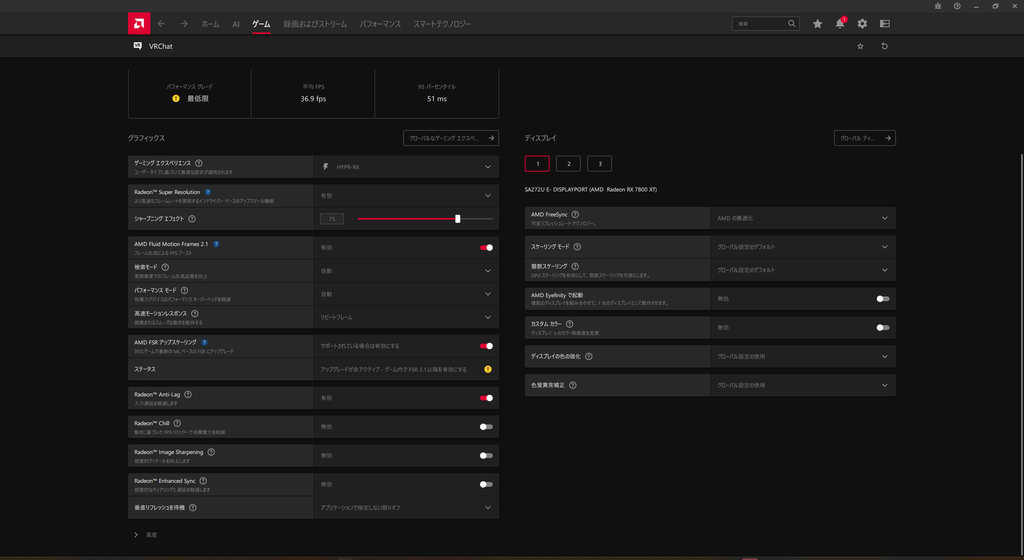The image size is (1024, 560).
Task: Show help for シャープニング エフェクト
Action: [191, 219]
